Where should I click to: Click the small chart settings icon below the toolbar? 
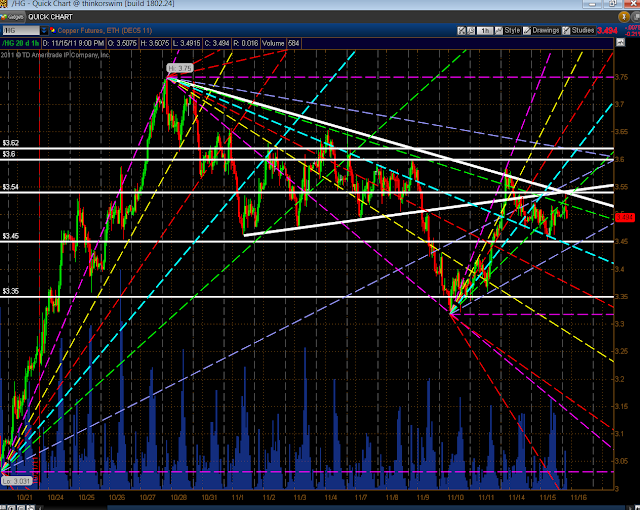620,42
